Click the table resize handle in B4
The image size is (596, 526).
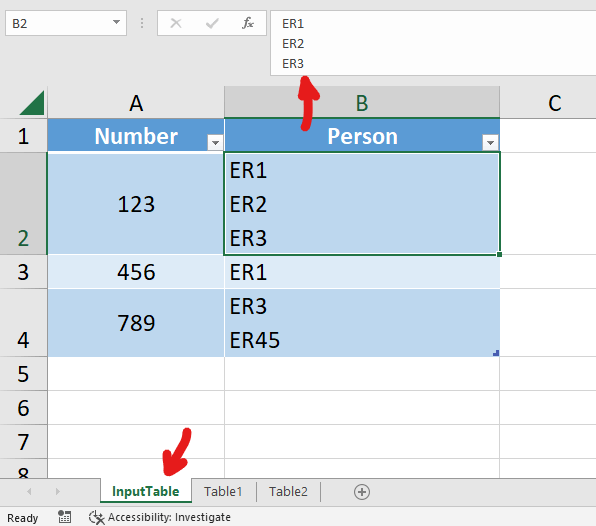(496, 353)
